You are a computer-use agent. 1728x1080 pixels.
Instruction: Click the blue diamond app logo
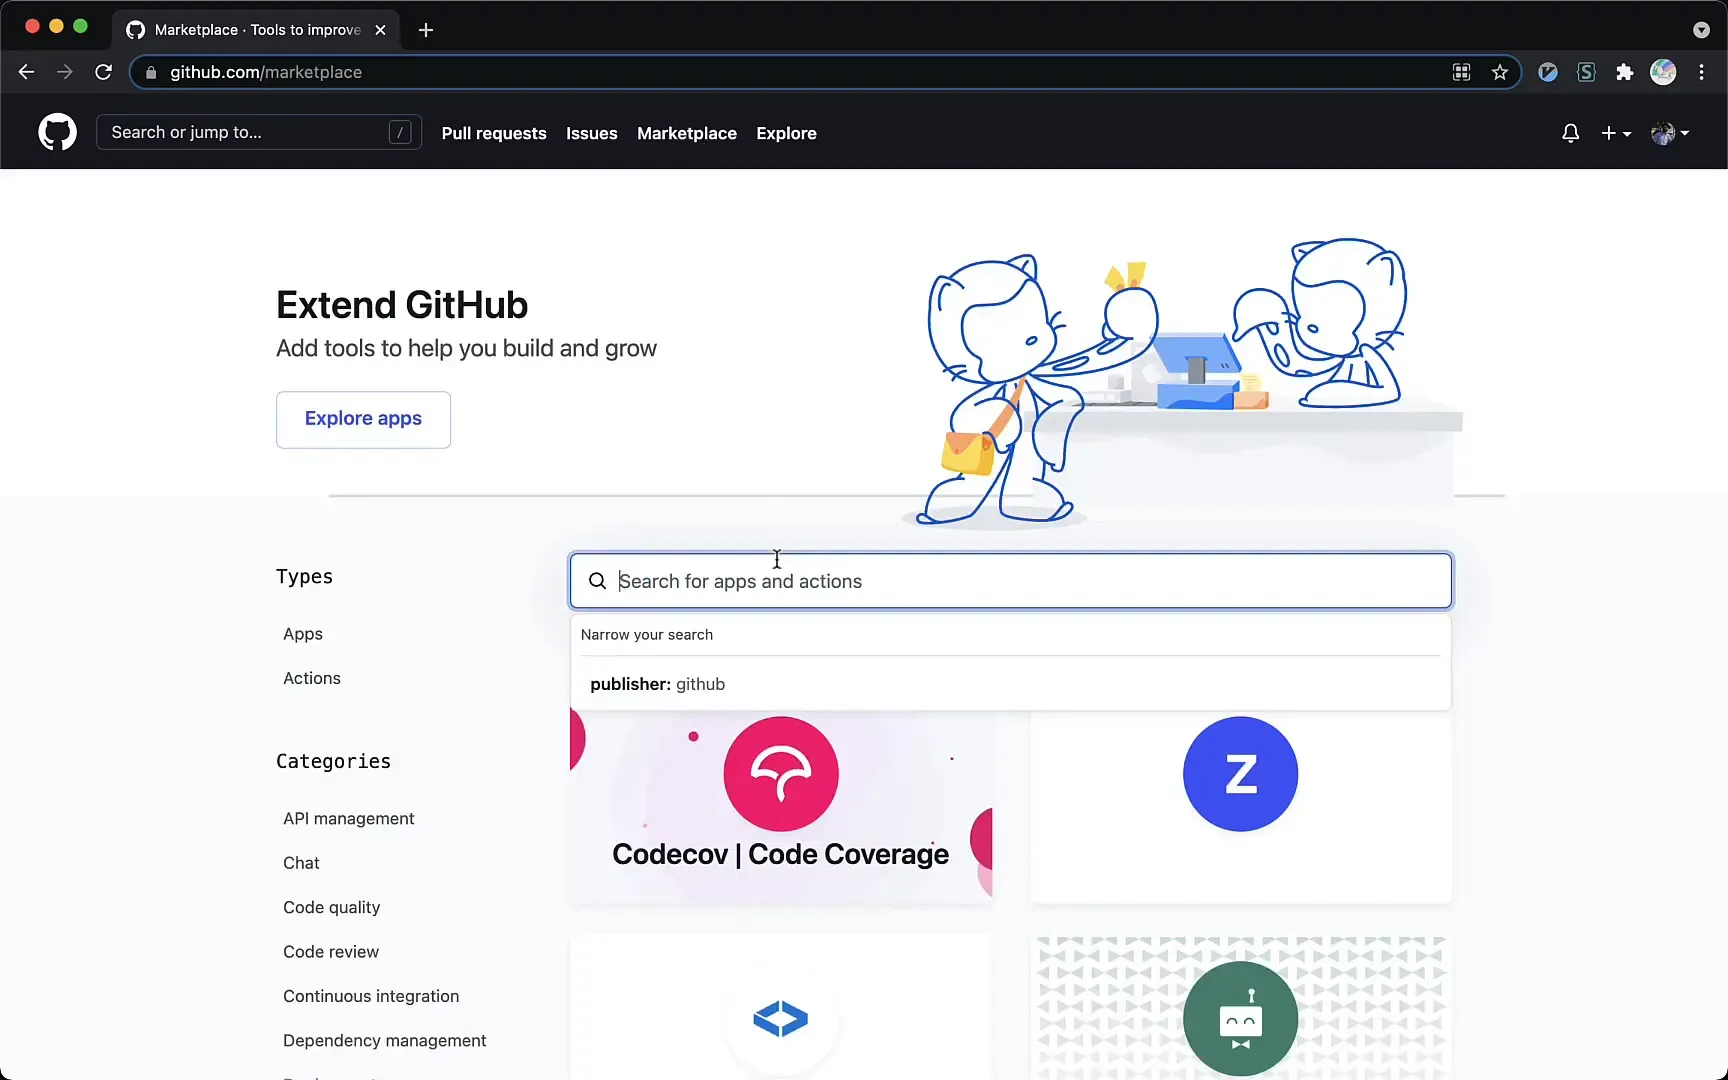[781, 1019]
